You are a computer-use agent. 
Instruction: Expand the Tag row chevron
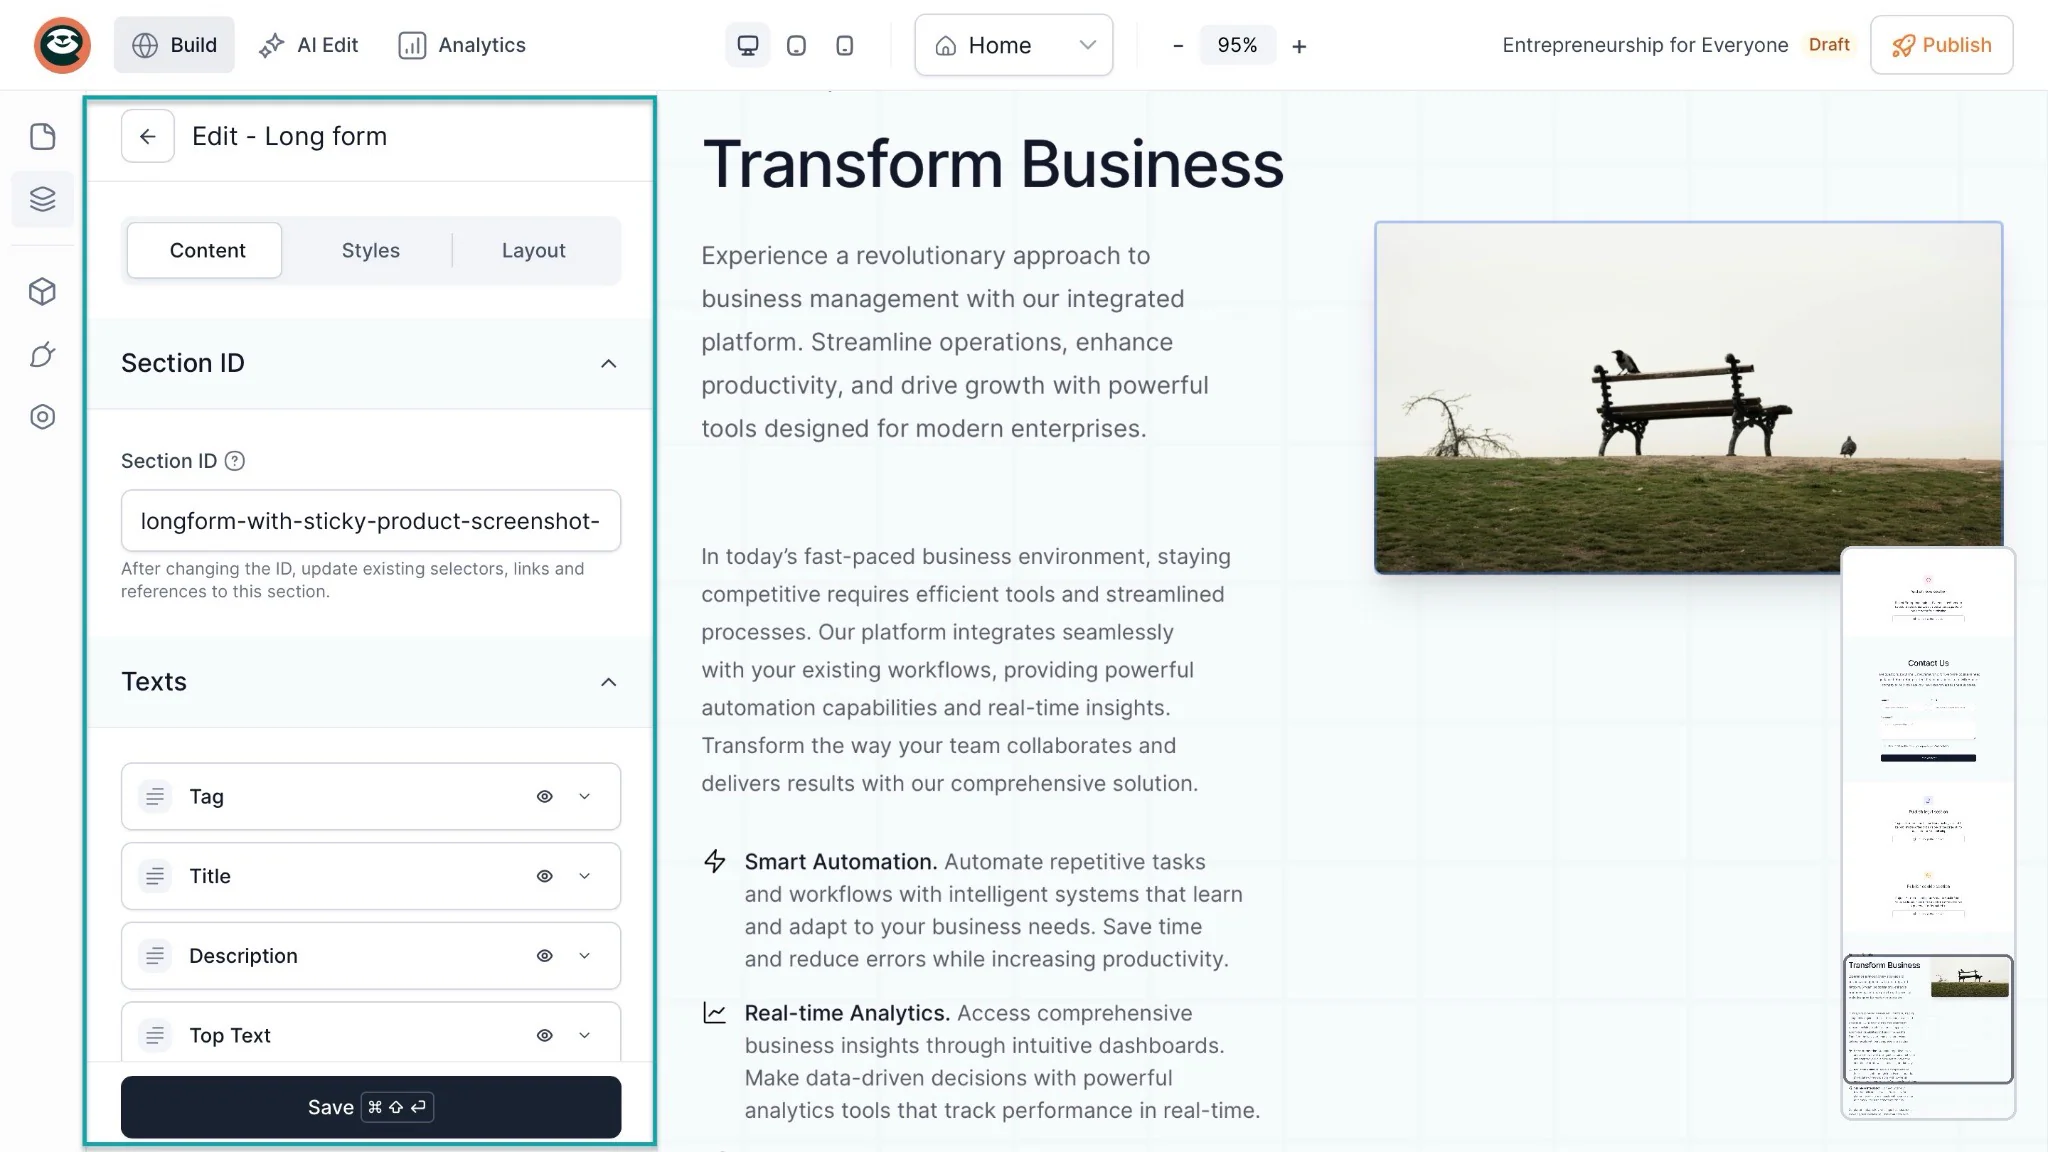[x=585, y=797]
